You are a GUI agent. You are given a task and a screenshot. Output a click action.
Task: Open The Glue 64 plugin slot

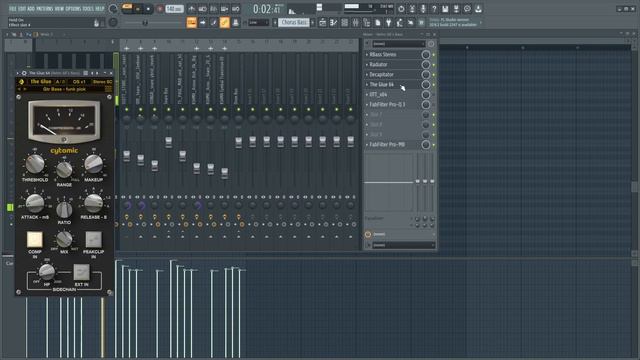coord(394,84)
